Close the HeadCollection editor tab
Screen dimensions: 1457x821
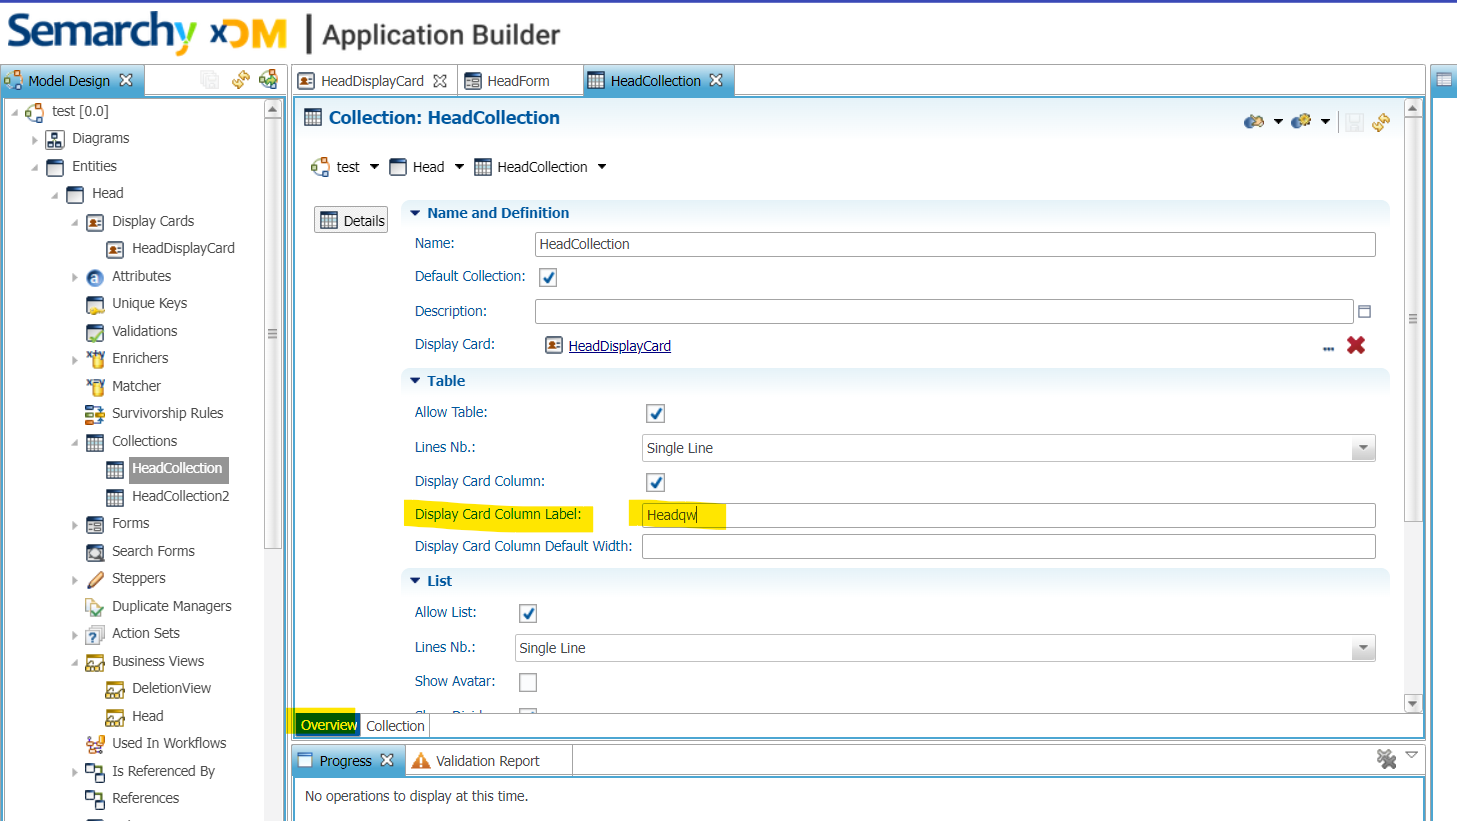click(716, 80)
